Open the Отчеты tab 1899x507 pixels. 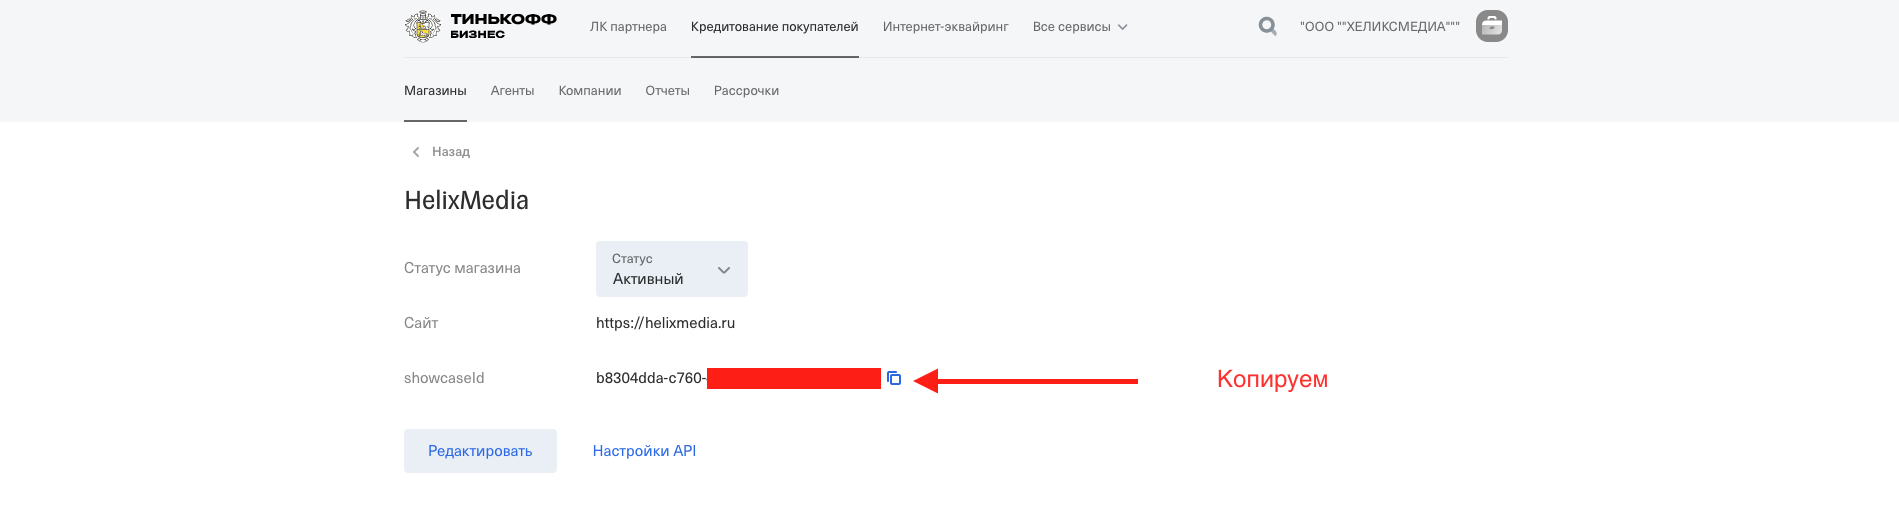point(668,91)
